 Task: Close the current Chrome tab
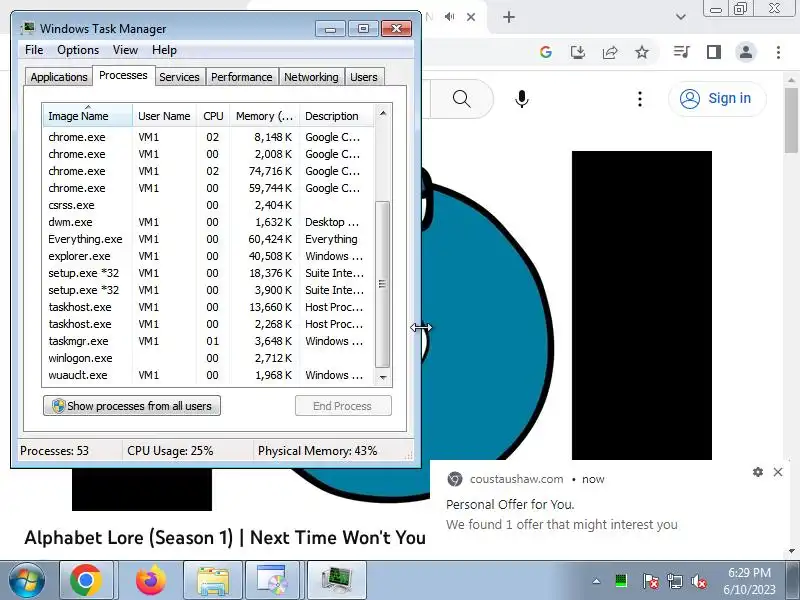pyautogui.click(x=471, y=17)
